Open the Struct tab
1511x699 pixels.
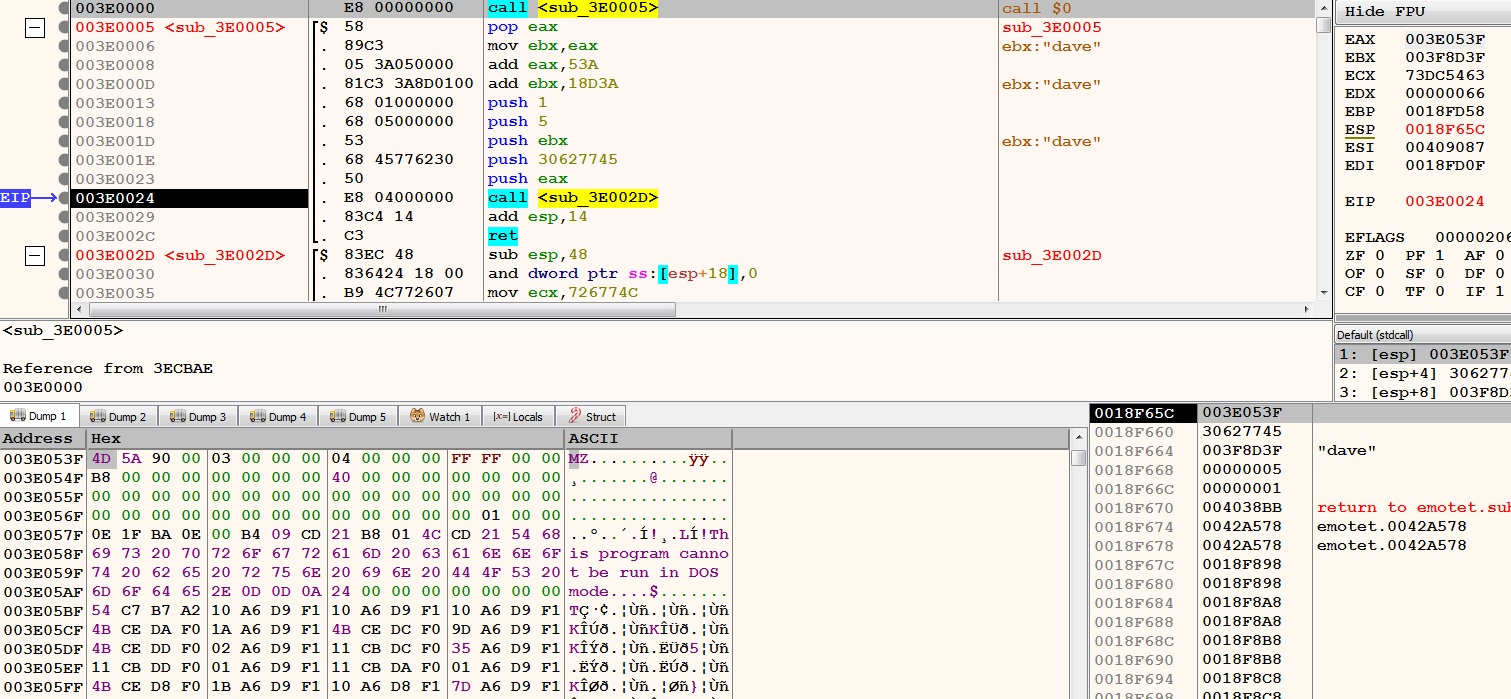591,416
